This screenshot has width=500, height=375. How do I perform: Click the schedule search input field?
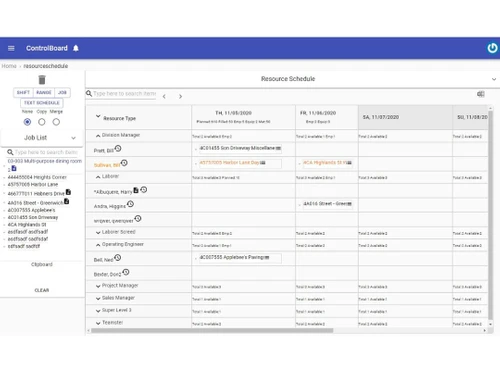point(124,94)
